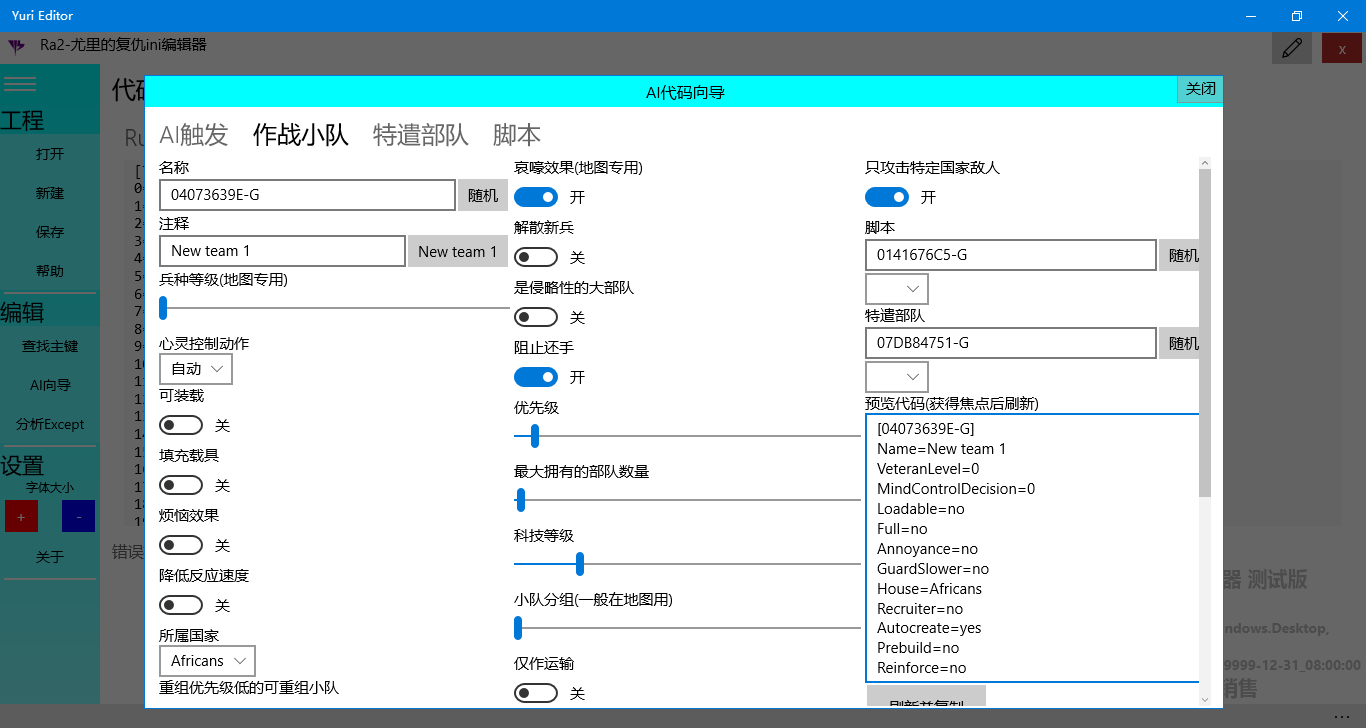Click 新建 in the sidebar
The image size is (1366, 728).
click(x=50, y=193)
